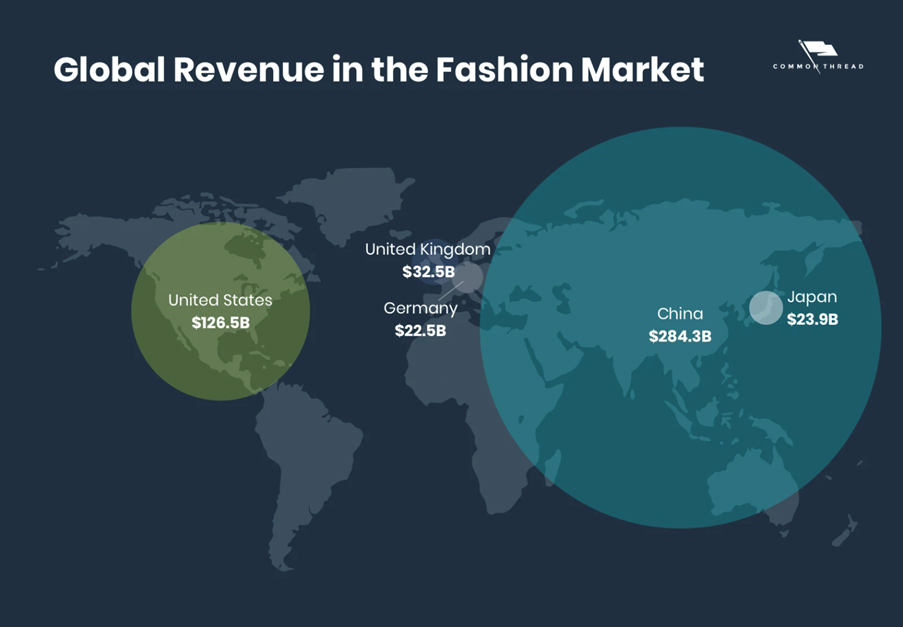The width and height of the screenshot is (903, 627).
Task: Click the small gray Japan bubble
Action: tap(766, 308)
